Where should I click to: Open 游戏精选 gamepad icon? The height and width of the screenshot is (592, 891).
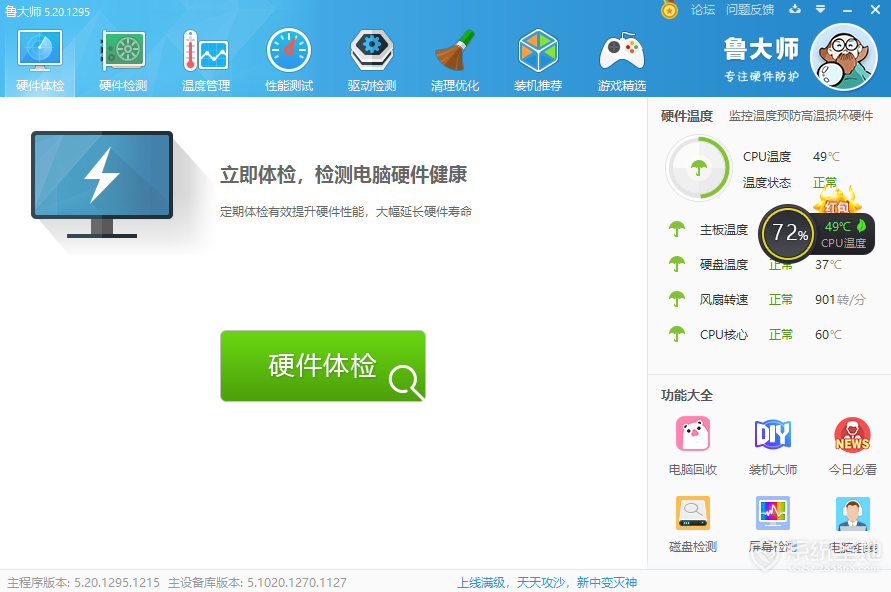coord(622,61)
